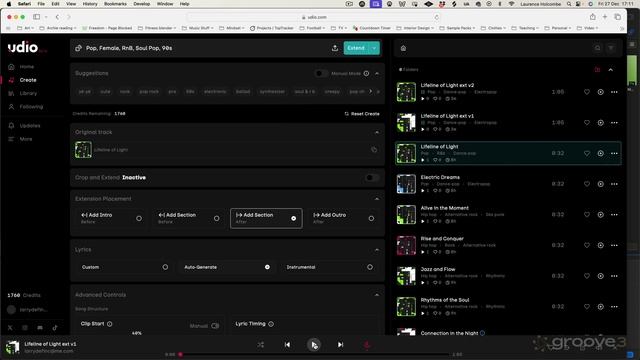Click the Manual Mode info icon

point(367,73)
